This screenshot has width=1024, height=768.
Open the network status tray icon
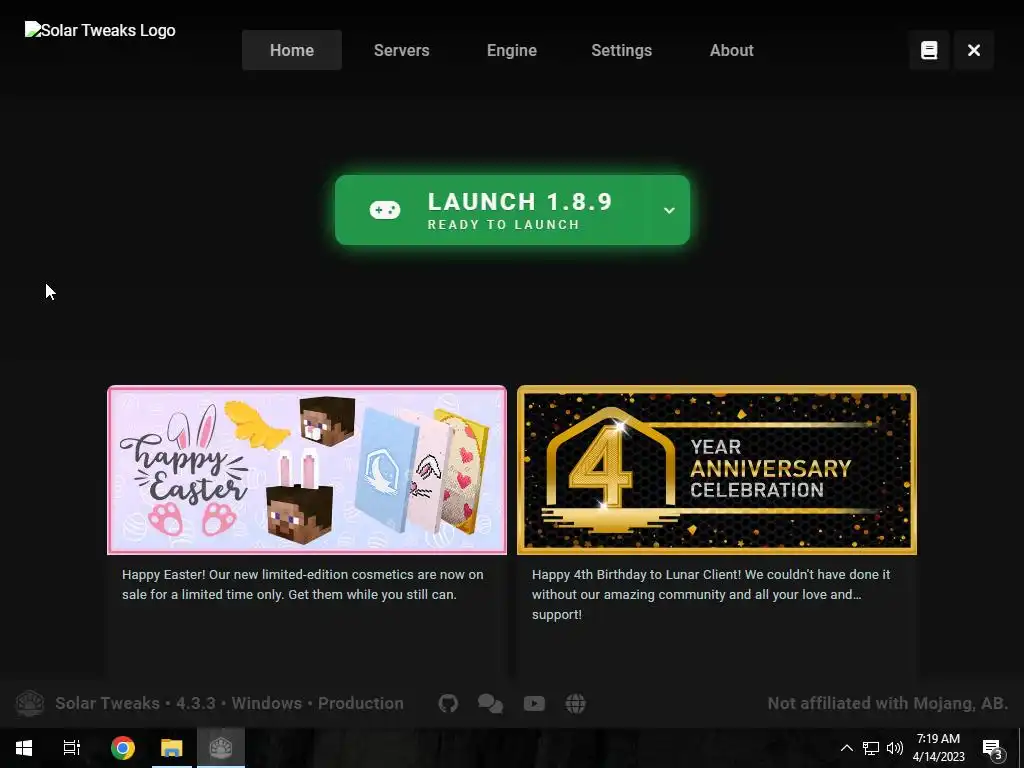click(x=871, y=748)
